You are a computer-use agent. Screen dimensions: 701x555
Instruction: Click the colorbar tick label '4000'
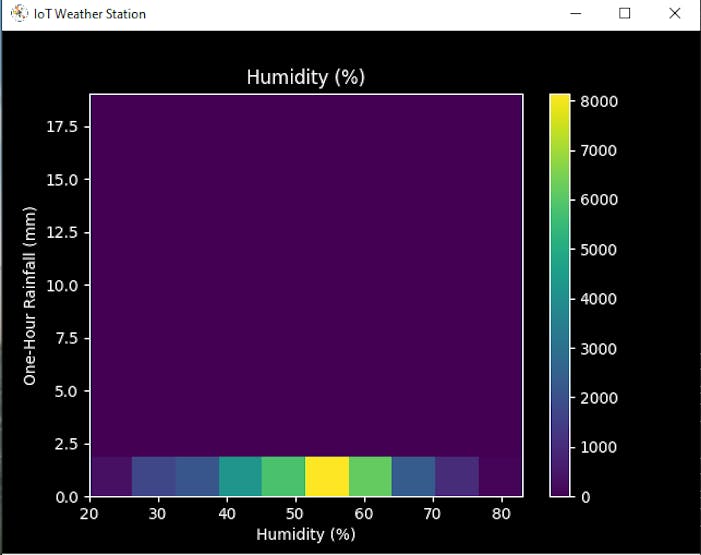tap(599, 299)
